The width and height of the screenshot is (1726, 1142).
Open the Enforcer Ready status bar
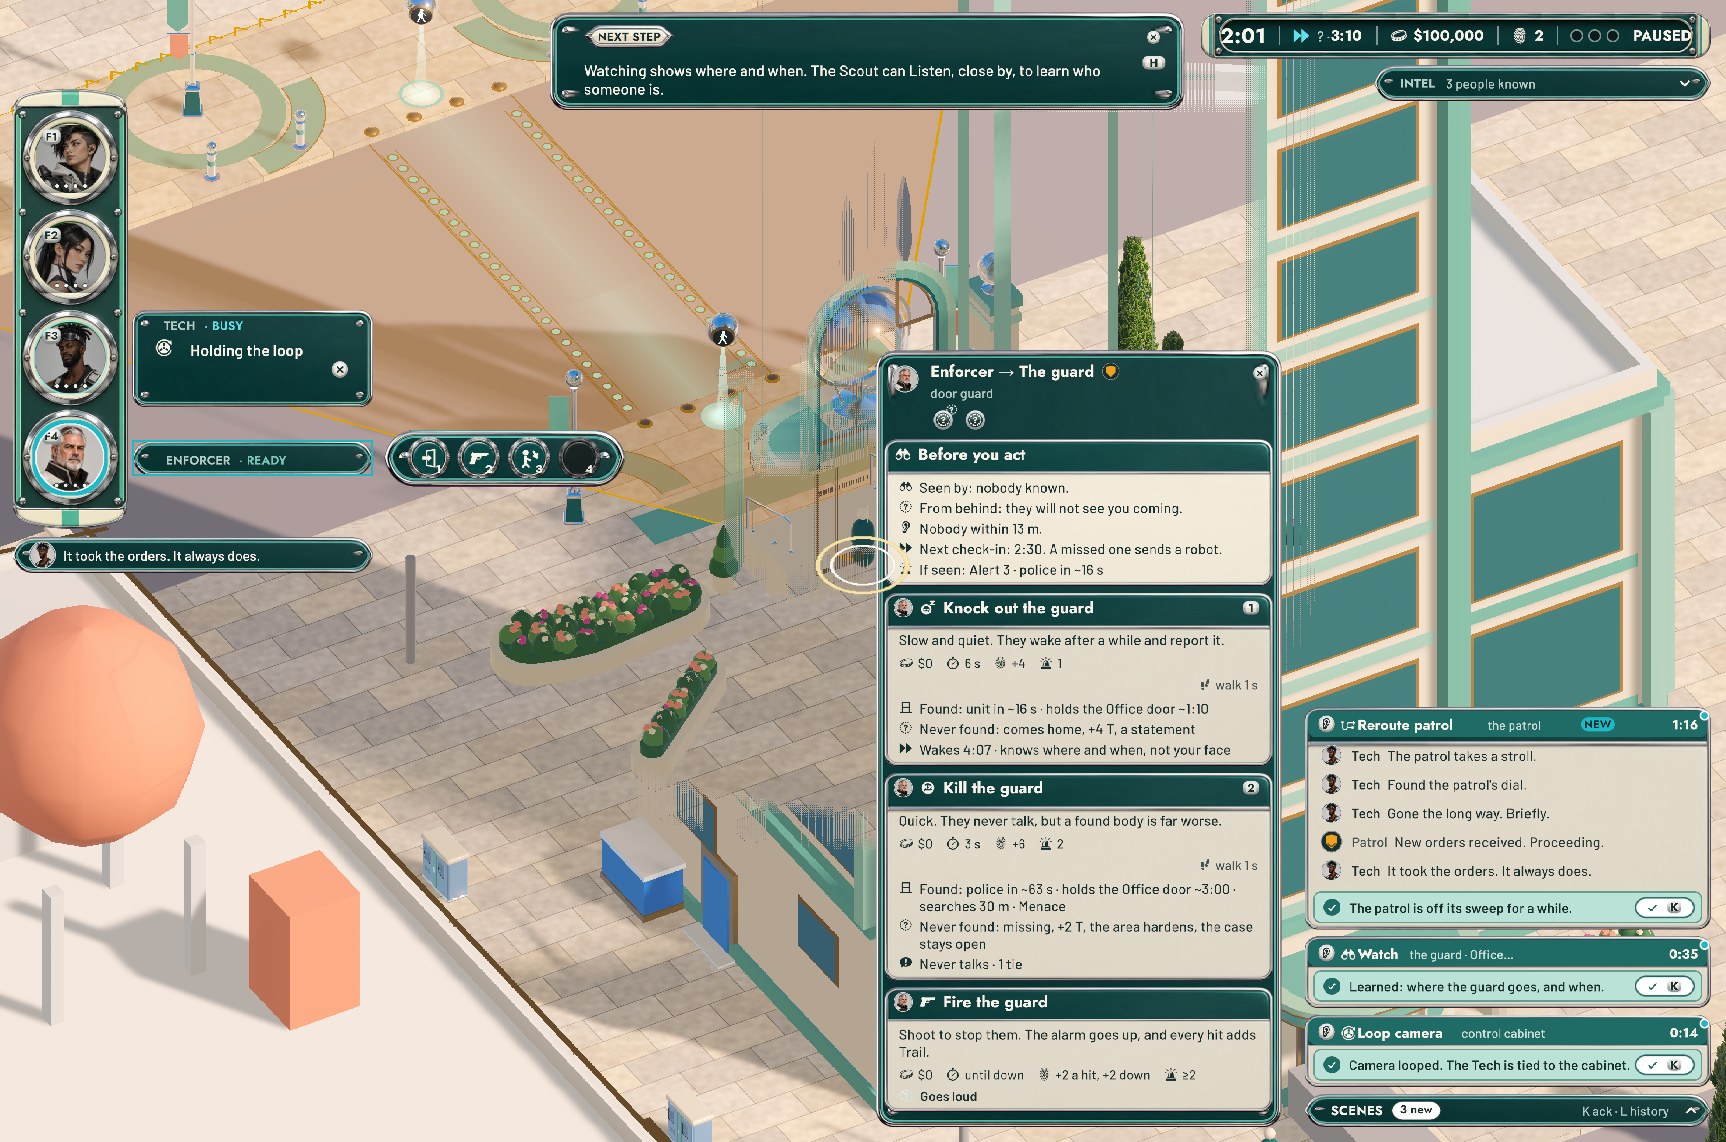253,460
